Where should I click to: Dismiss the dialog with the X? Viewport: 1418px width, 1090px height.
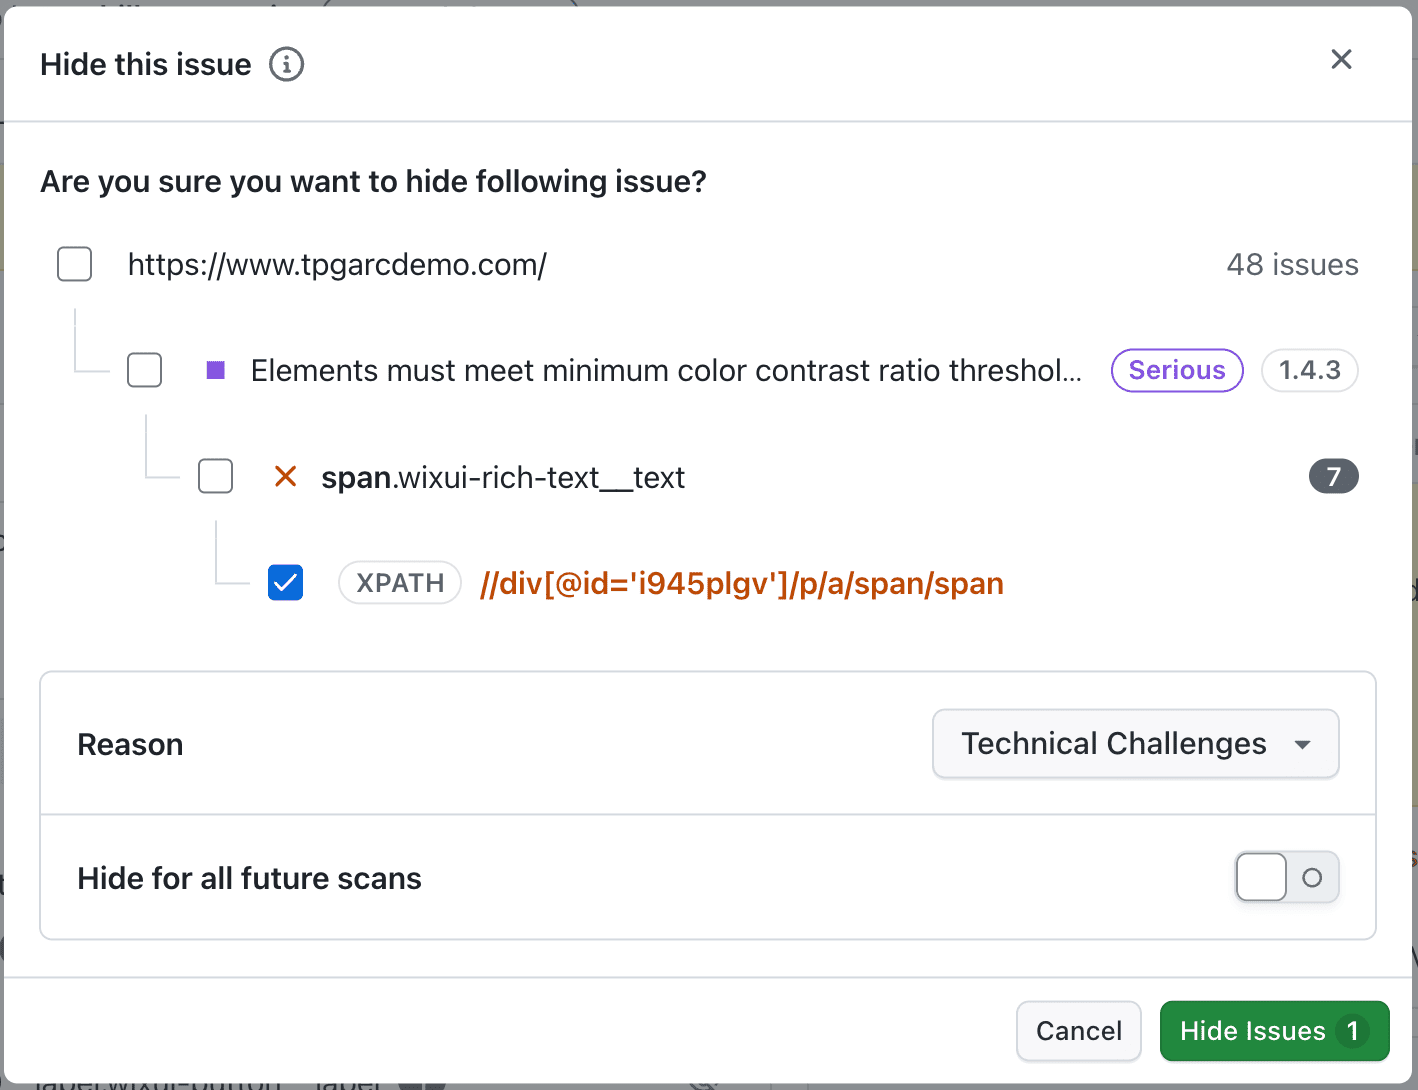(x=1341, y=59)
